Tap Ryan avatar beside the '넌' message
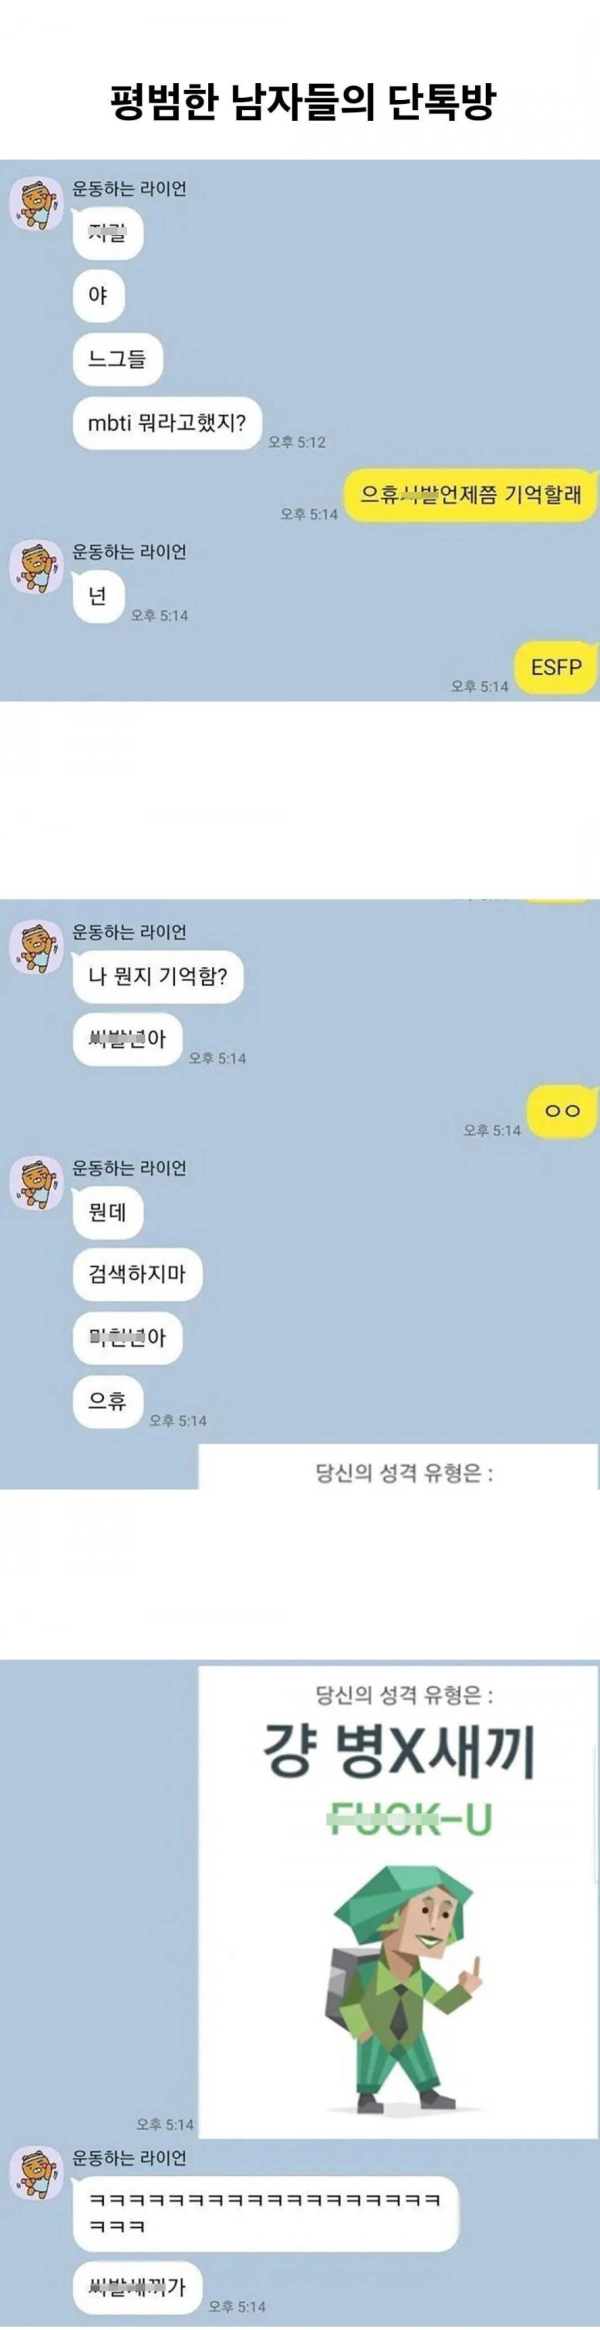This screenshot has height=2330, width=600. tap(37, 568)
